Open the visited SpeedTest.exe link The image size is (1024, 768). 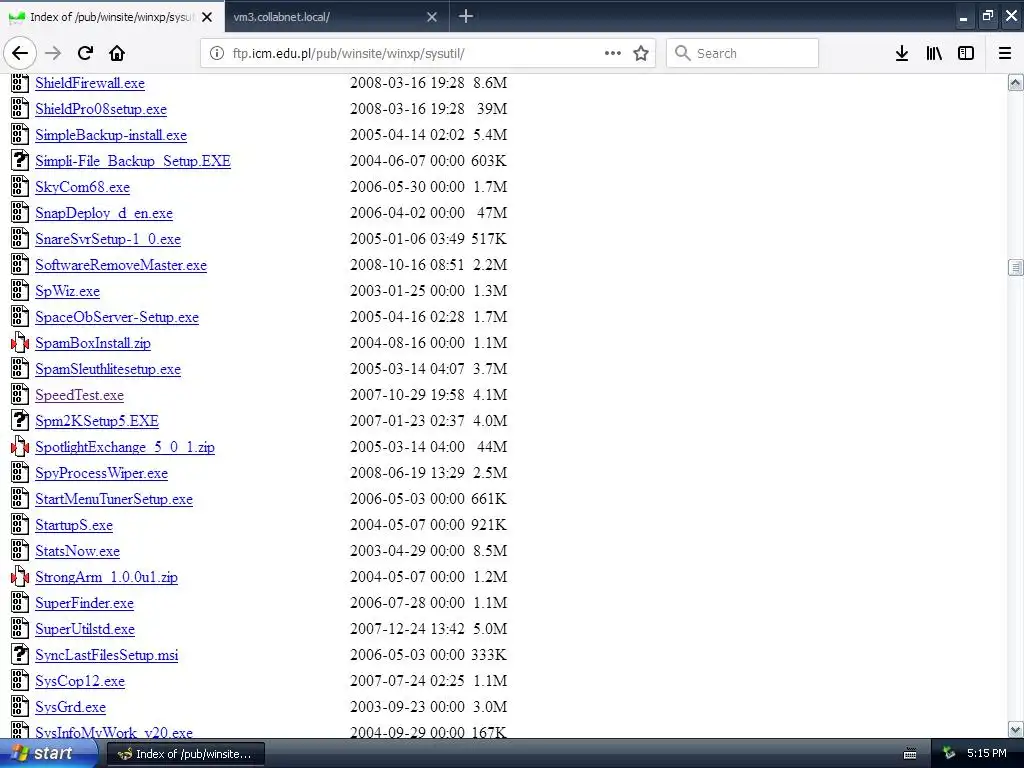tap(79, 395)
